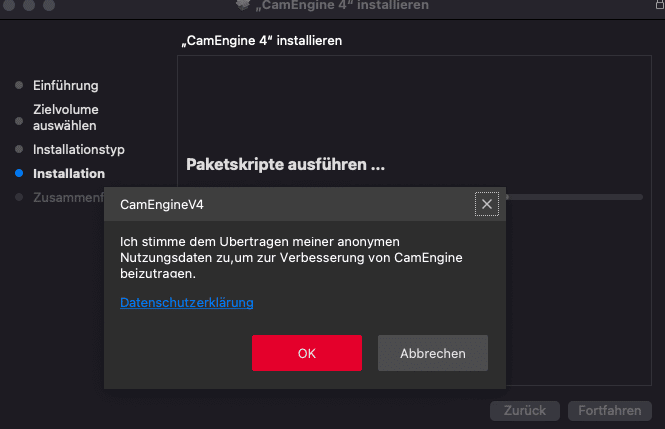Click the blue bullet beside Installation step
Viewport: 665px width, 429px height.
19,174
